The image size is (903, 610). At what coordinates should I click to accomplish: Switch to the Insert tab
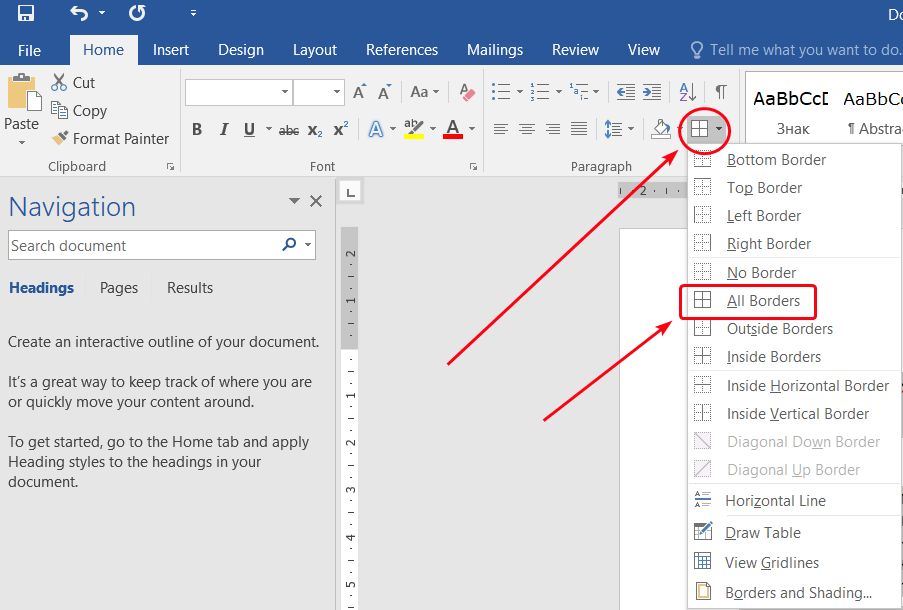170,50
